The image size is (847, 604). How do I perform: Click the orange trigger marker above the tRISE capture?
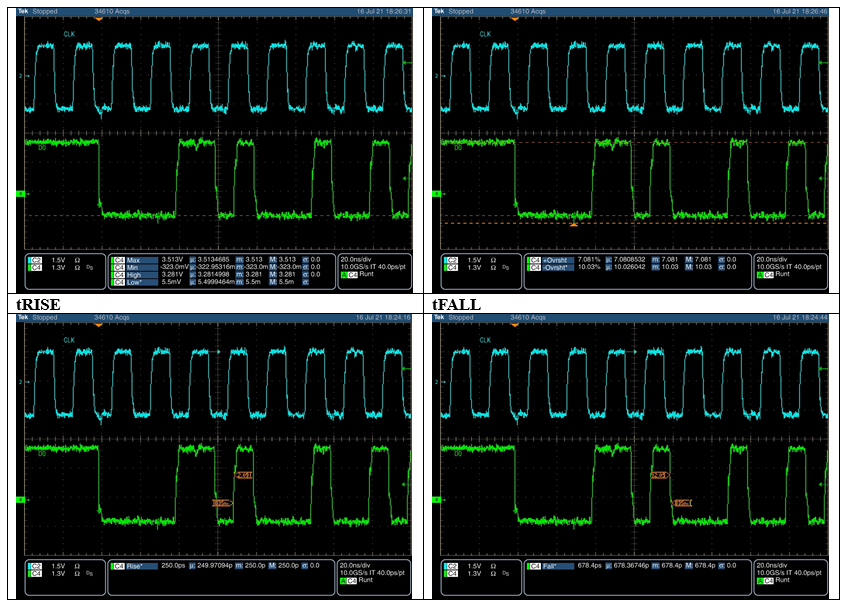(x=98, y=325)
